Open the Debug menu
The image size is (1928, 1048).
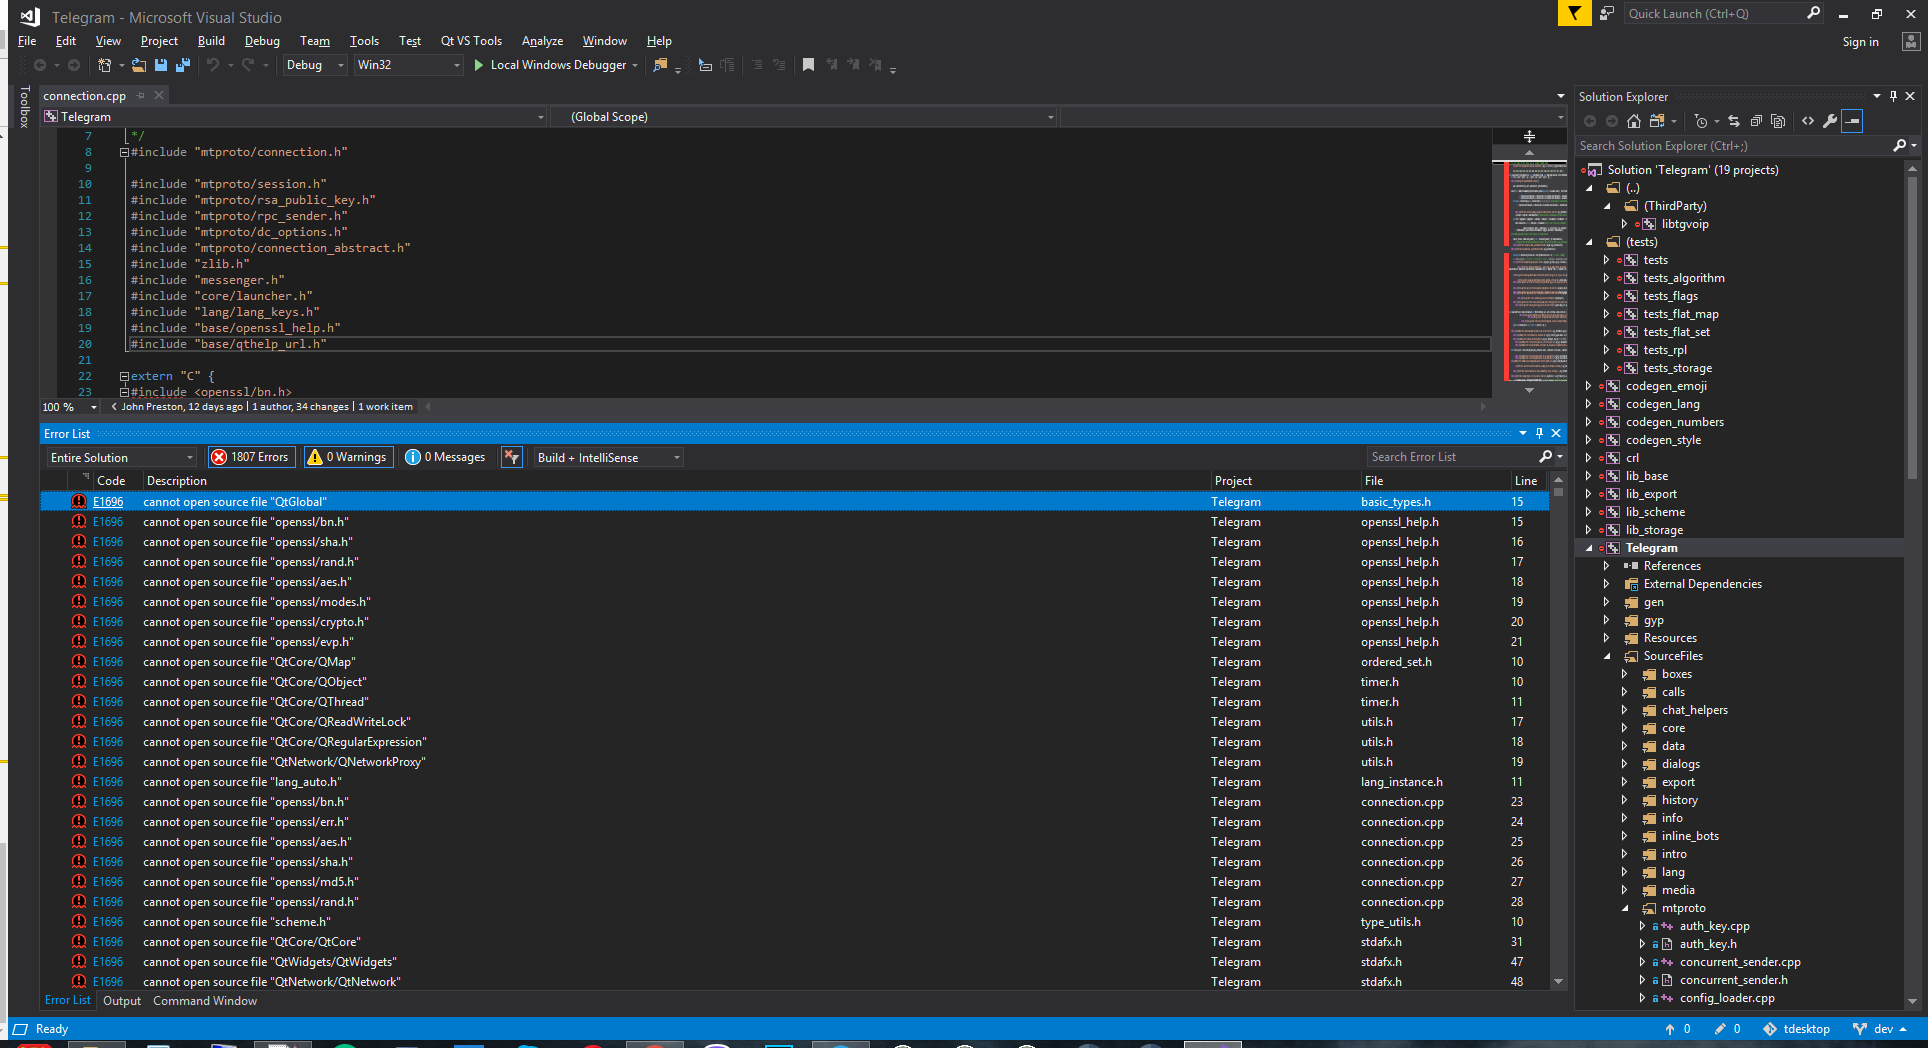tap(262, 41)
